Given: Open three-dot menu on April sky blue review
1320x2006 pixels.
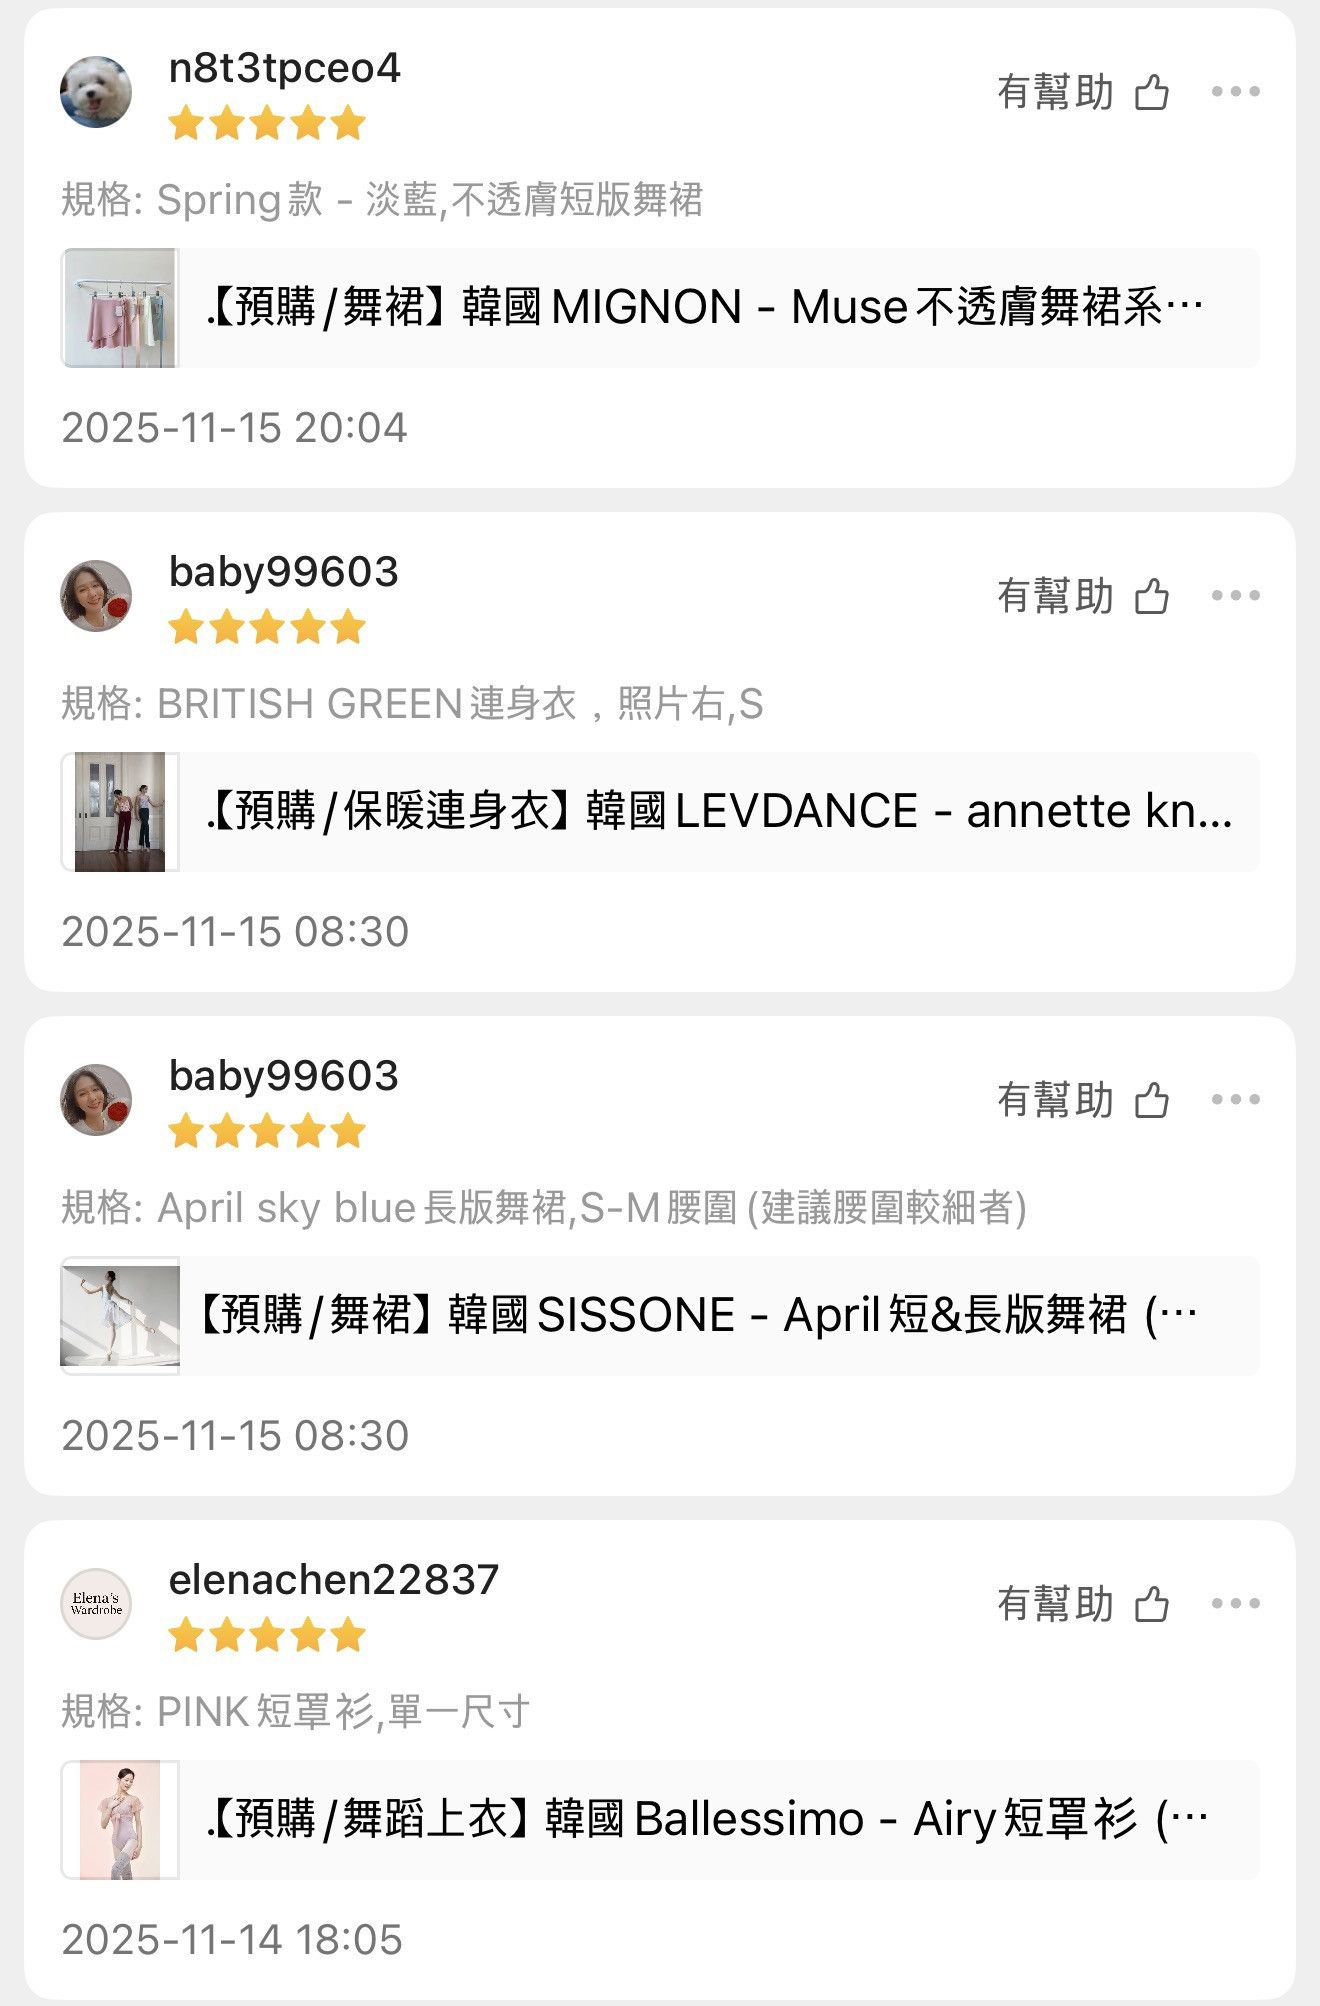Looking at the screenshot, I should (x=1235, y=1100).
